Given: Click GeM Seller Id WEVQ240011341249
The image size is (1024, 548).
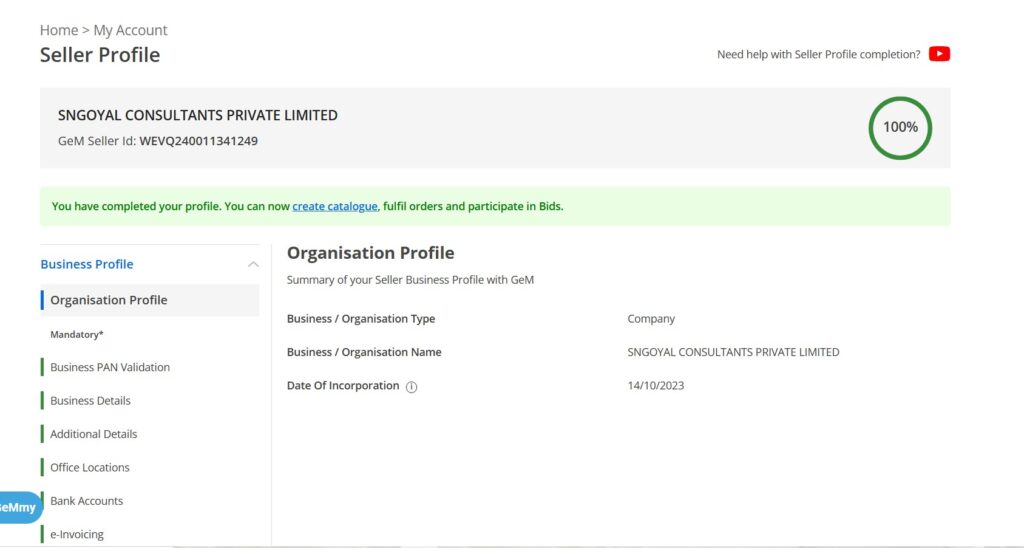Looking at the screenshot, I should 157,141.
